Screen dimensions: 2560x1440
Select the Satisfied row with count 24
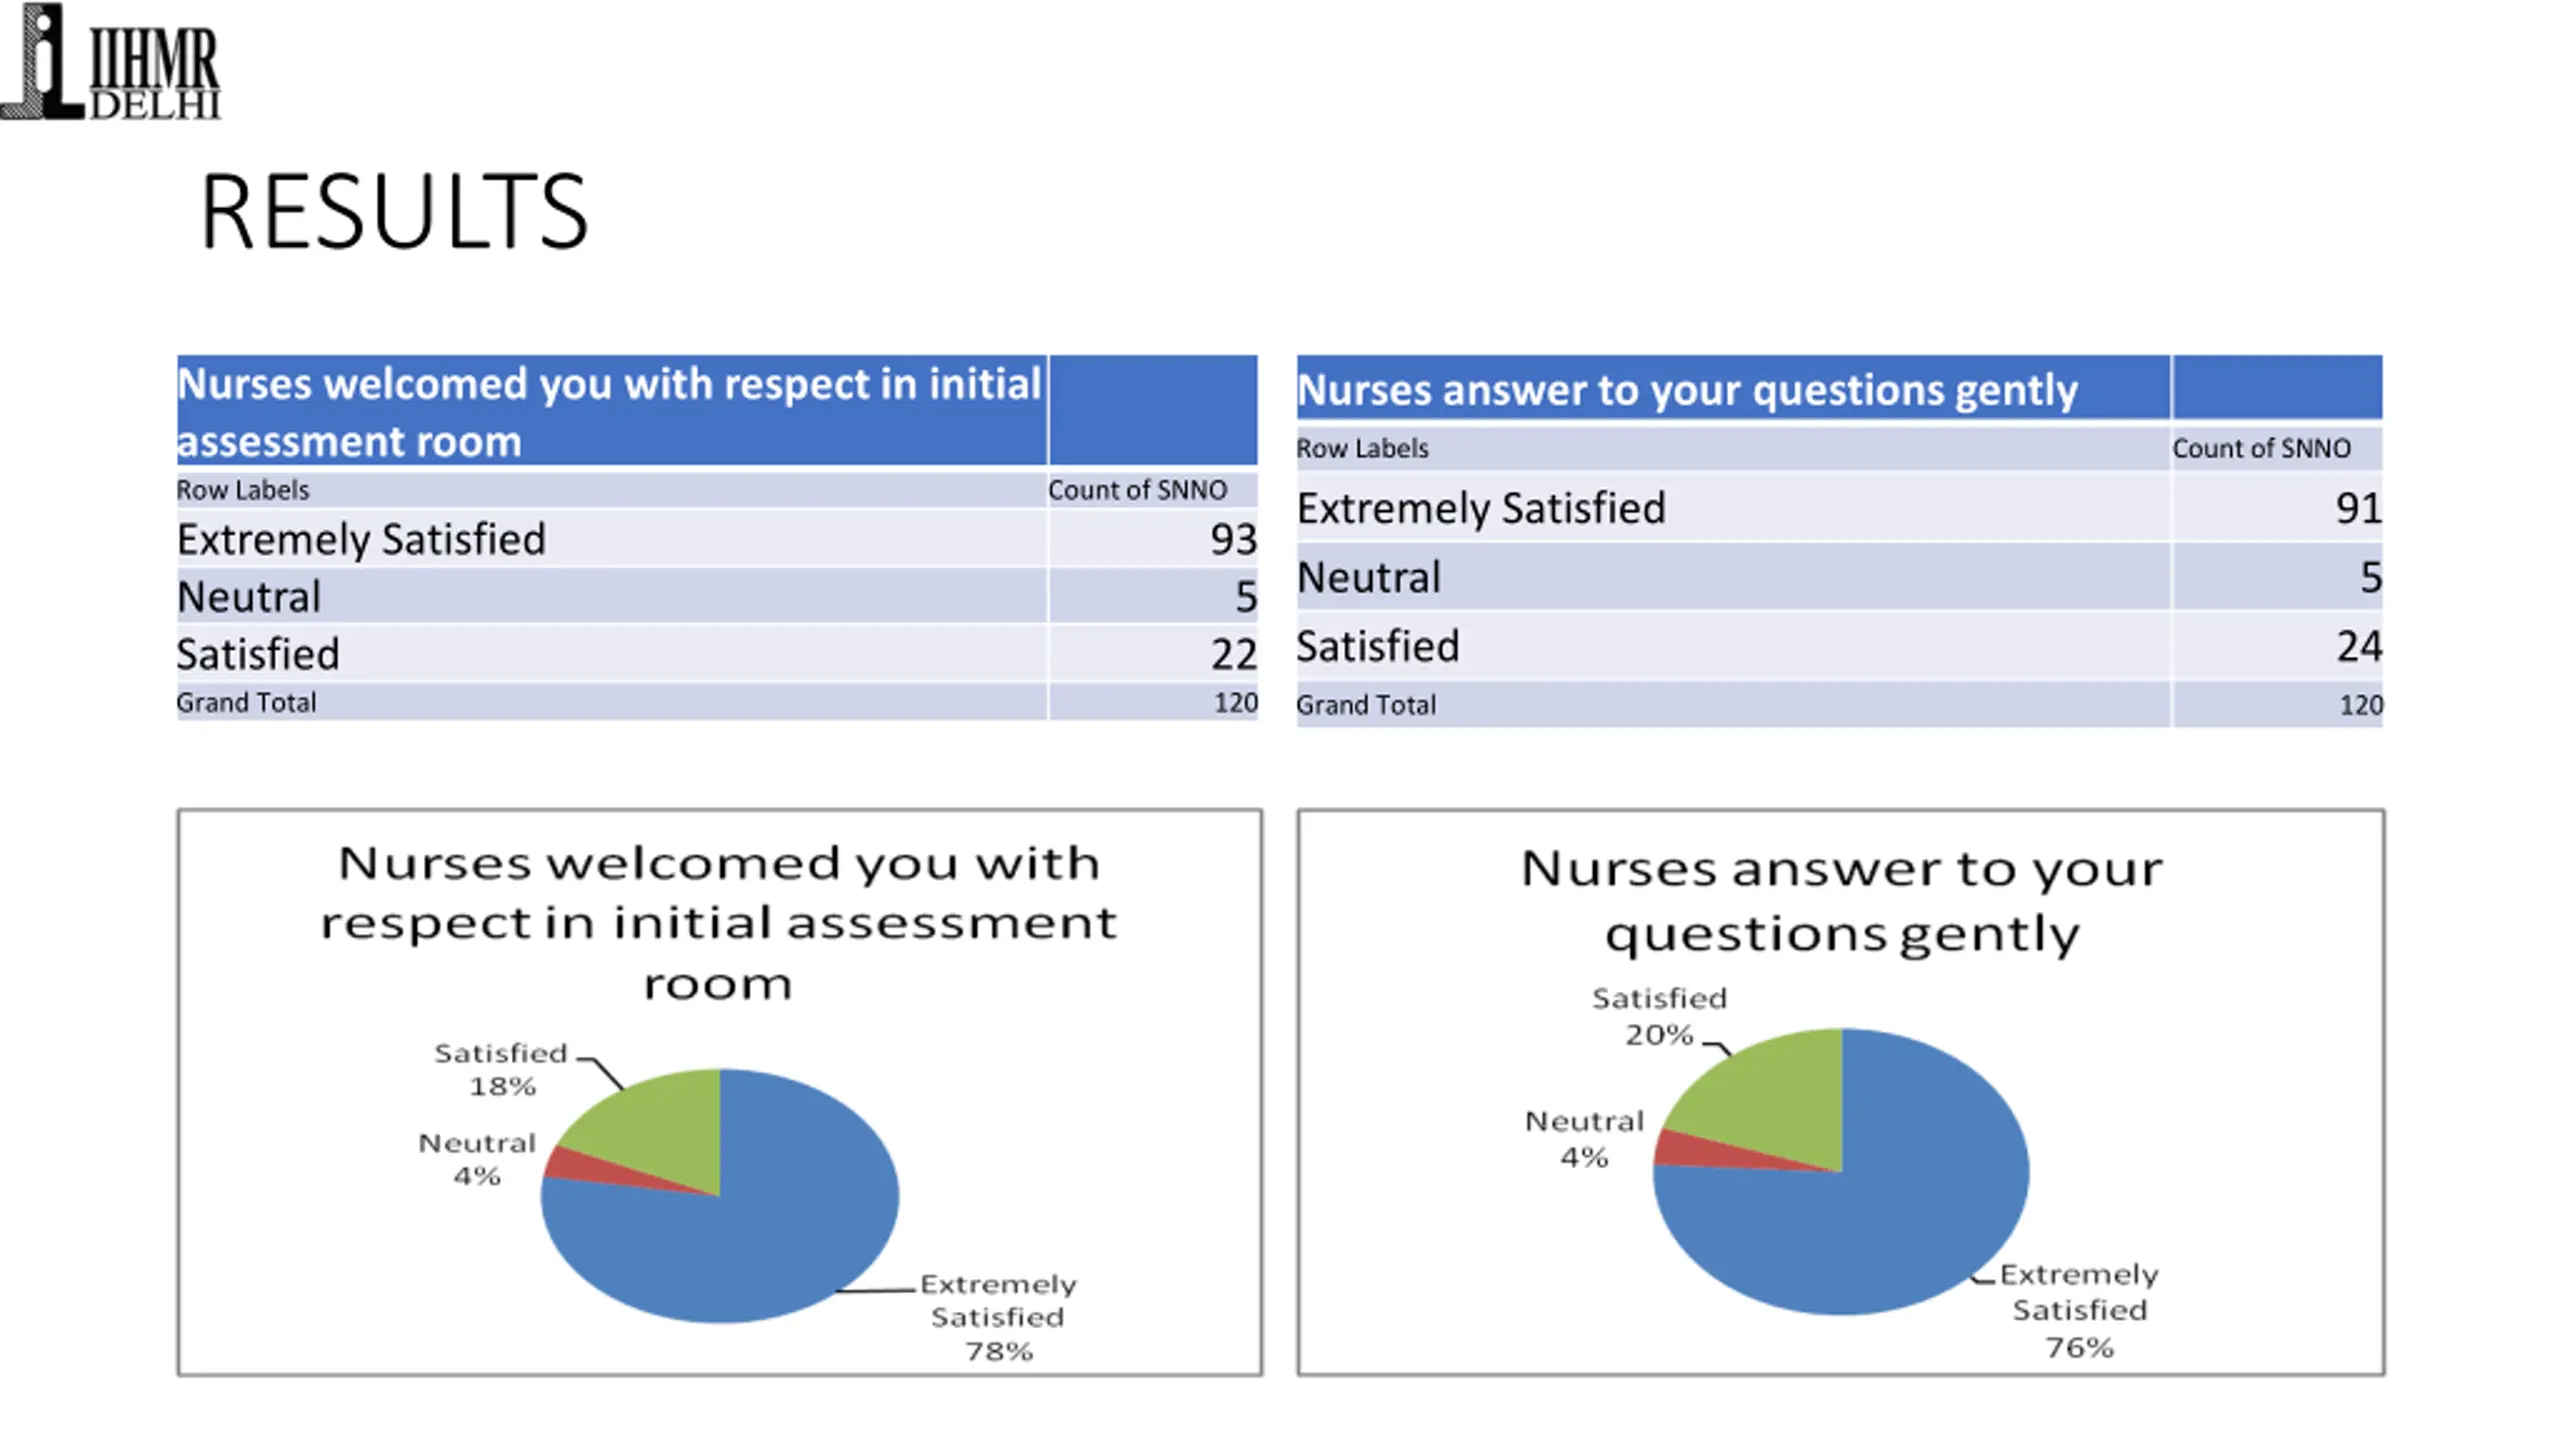(1840, 646)
